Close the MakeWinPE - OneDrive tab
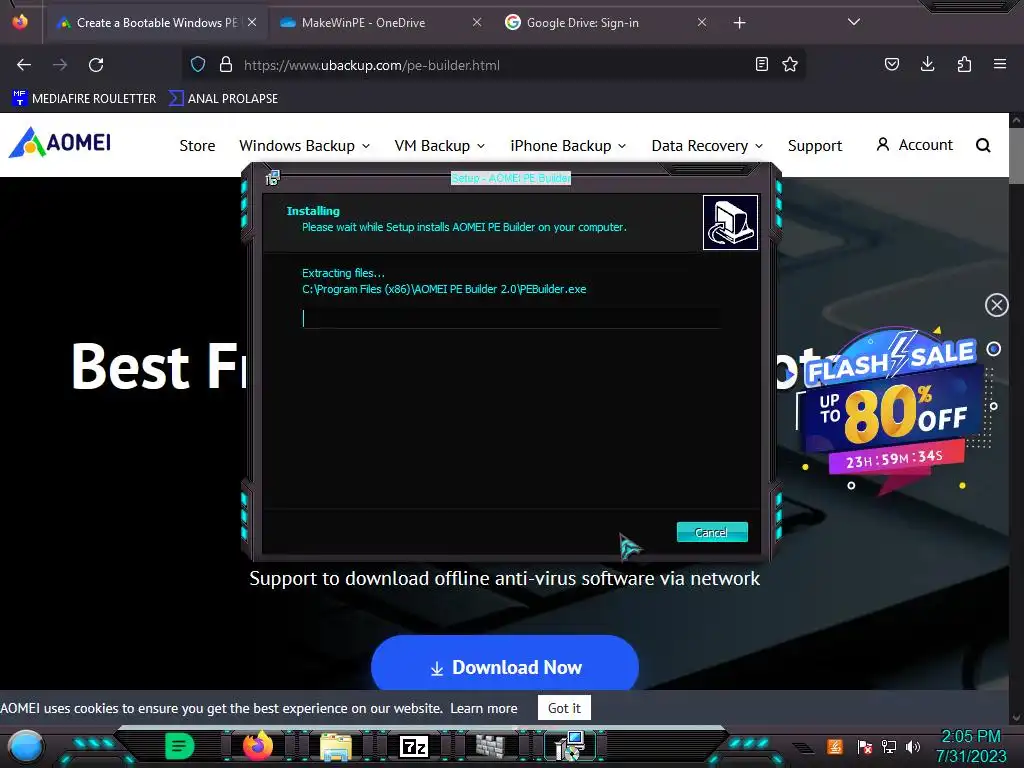The height and width of the screenshot is (768, 1024). tap(477, 22)
